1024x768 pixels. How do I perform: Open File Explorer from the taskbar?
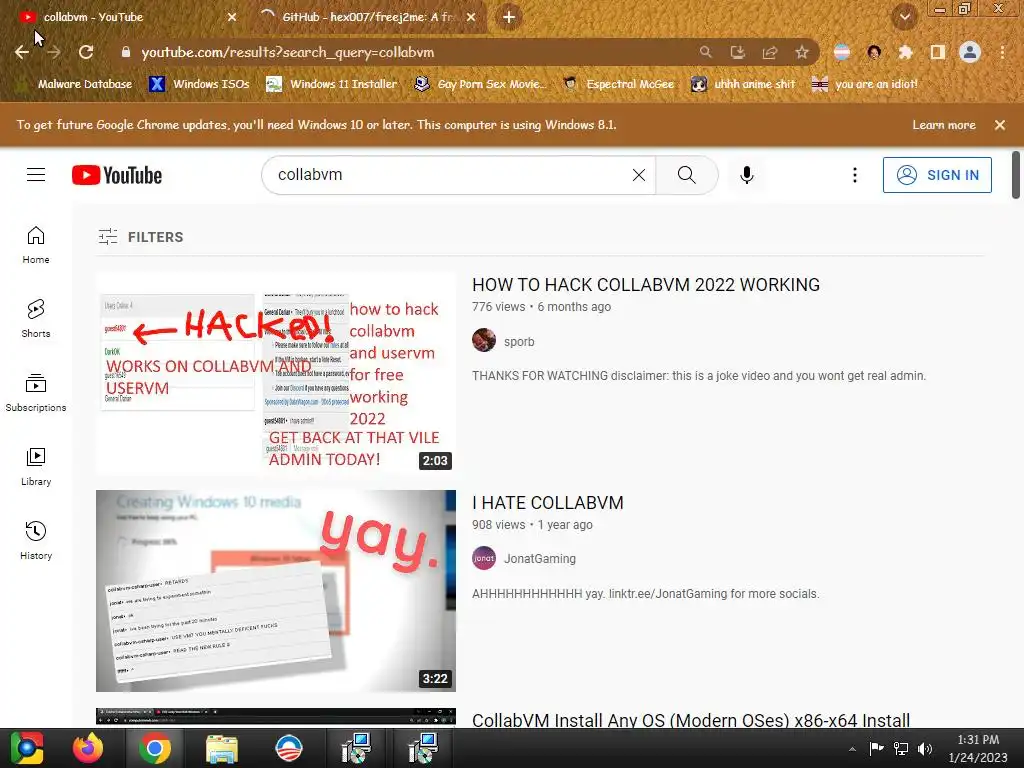(x=222, y=748)
